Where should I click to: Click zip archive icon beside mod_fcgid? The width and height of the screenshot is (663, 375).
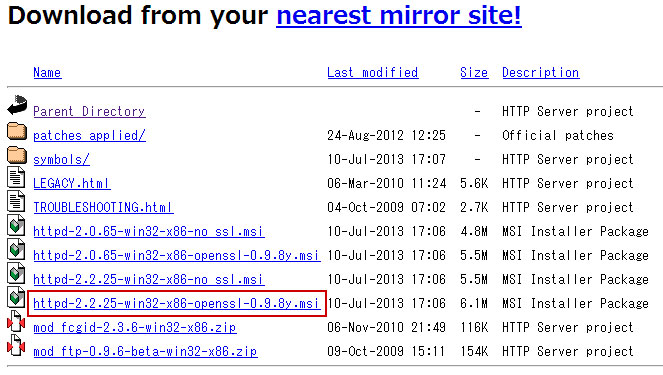[x=16, y=321]
